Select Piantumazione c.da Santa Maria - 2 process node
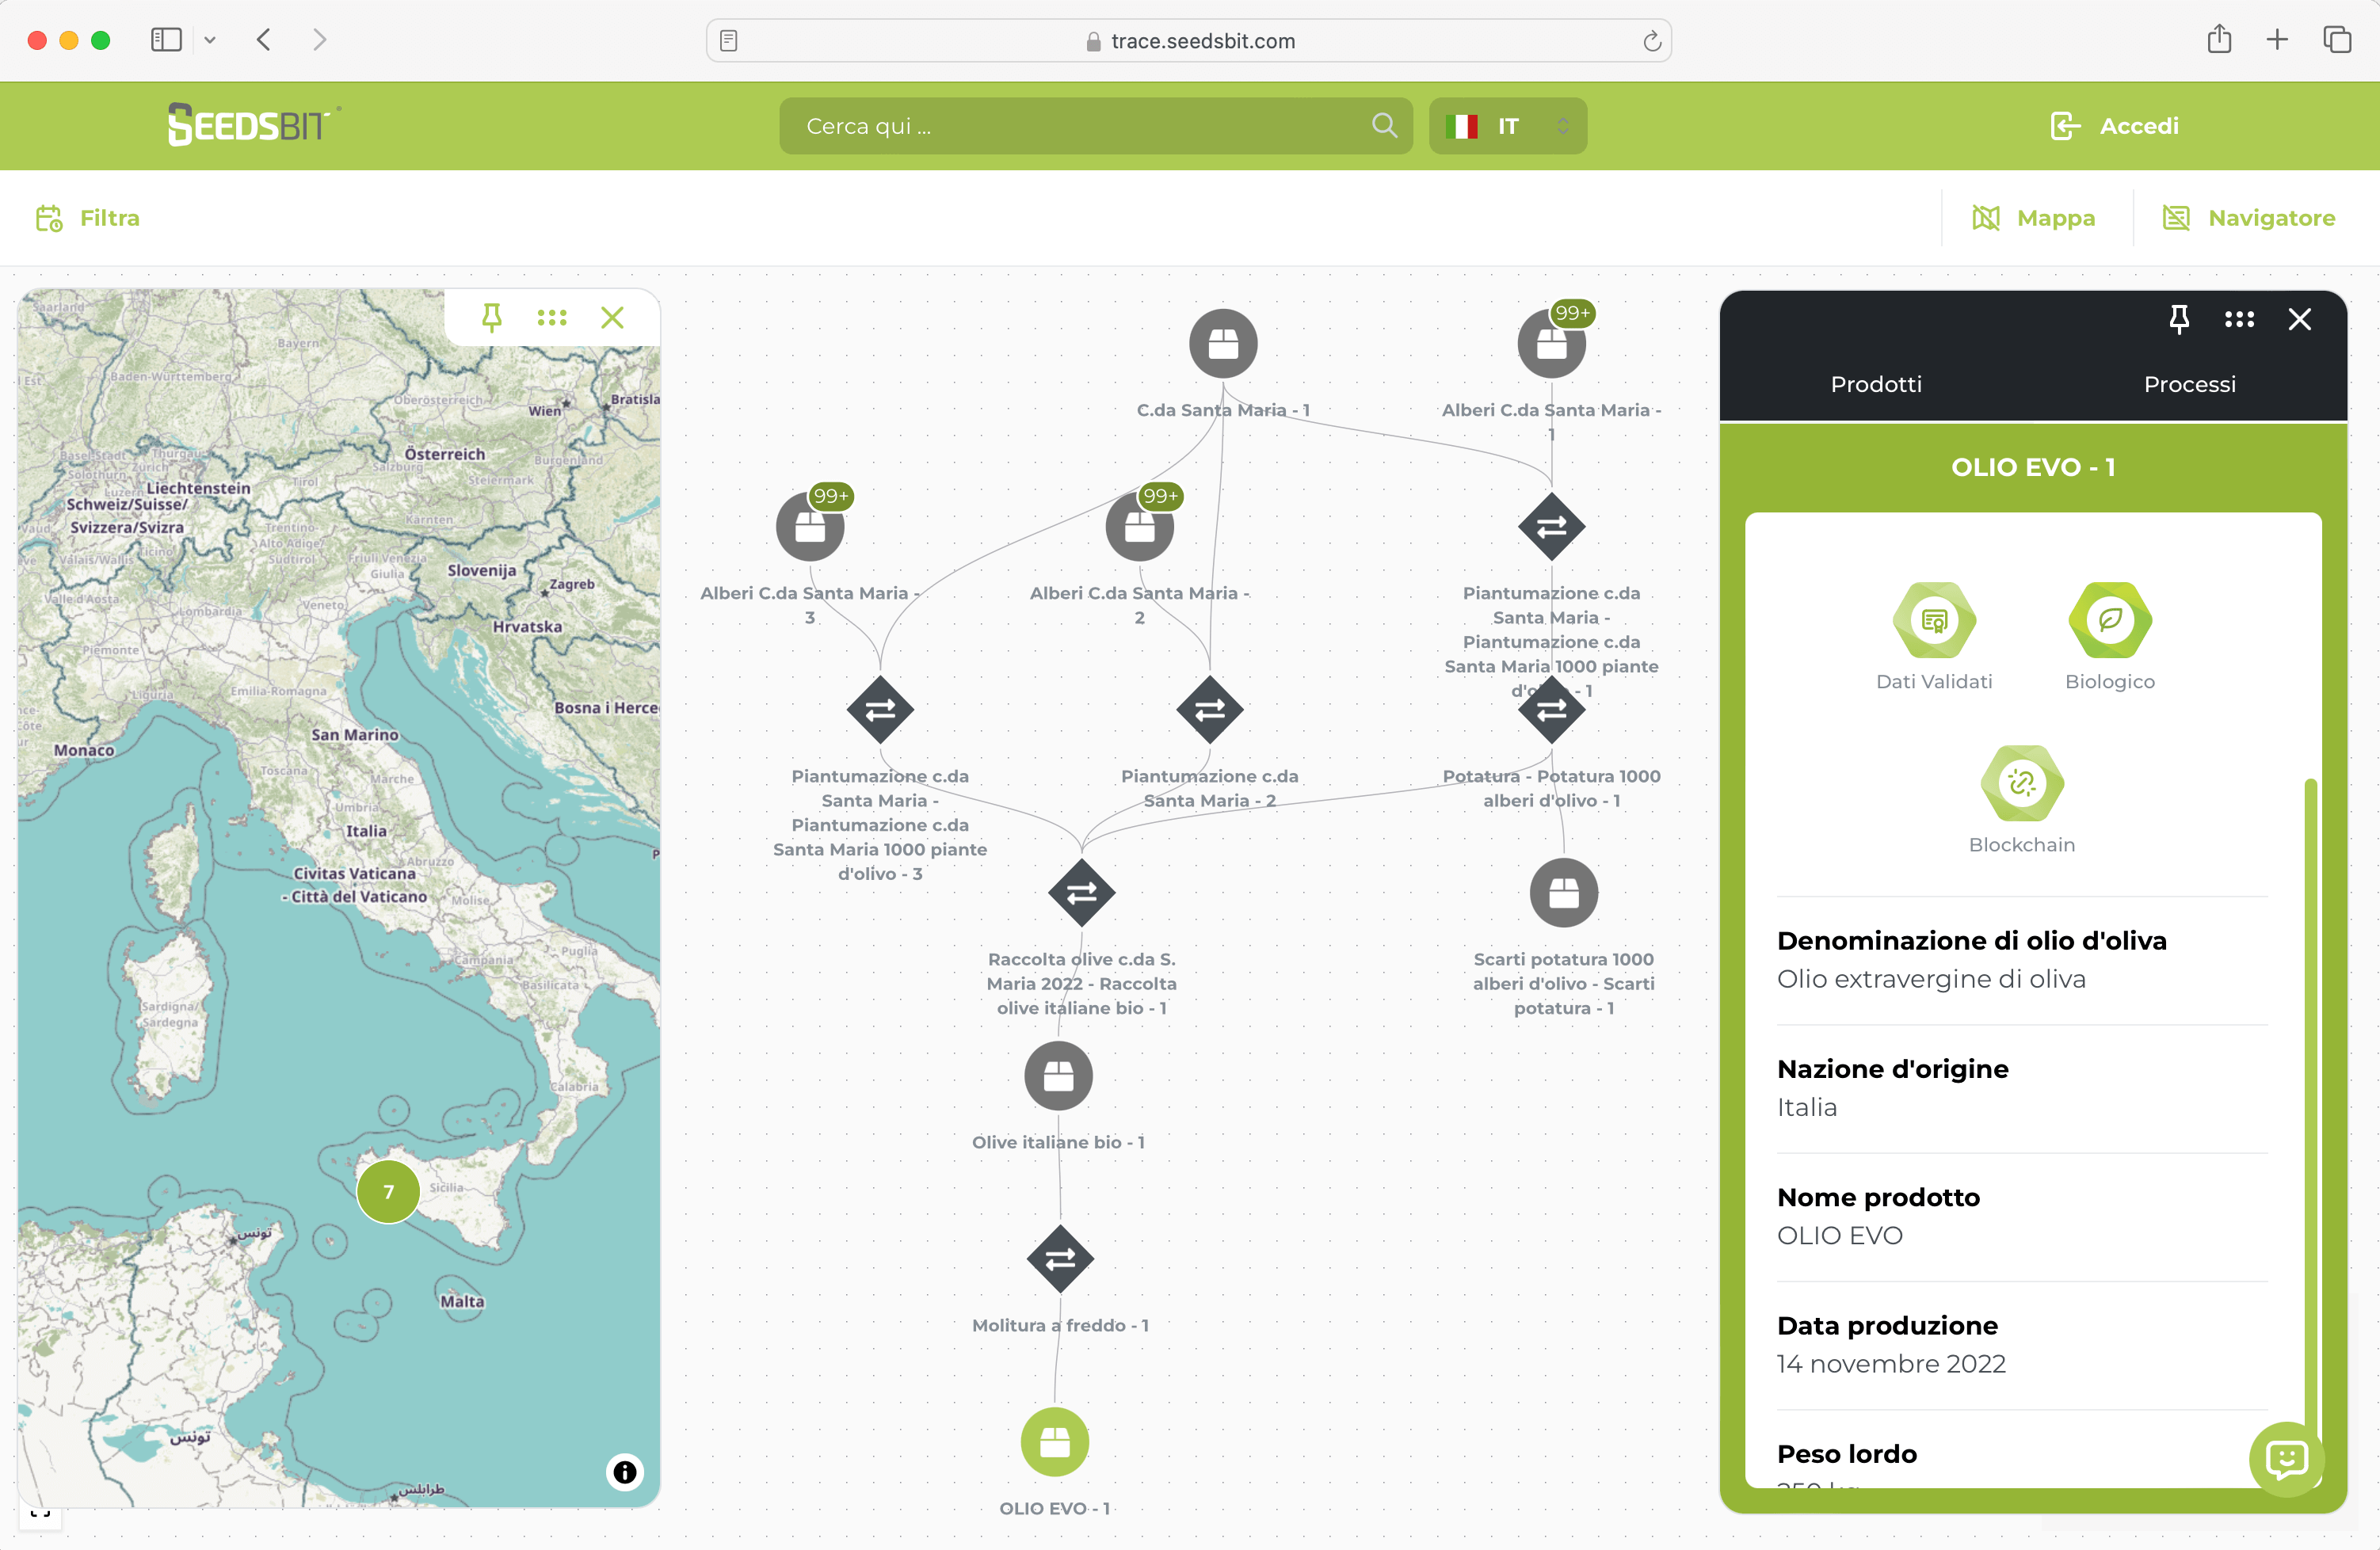2380x1550 pixels. [x=1210, y=709]
